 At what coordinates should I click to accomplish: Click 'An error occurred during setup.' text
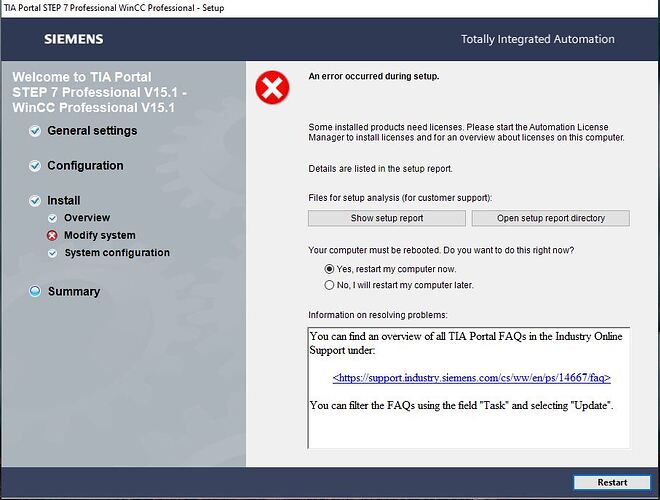(374, 76)
